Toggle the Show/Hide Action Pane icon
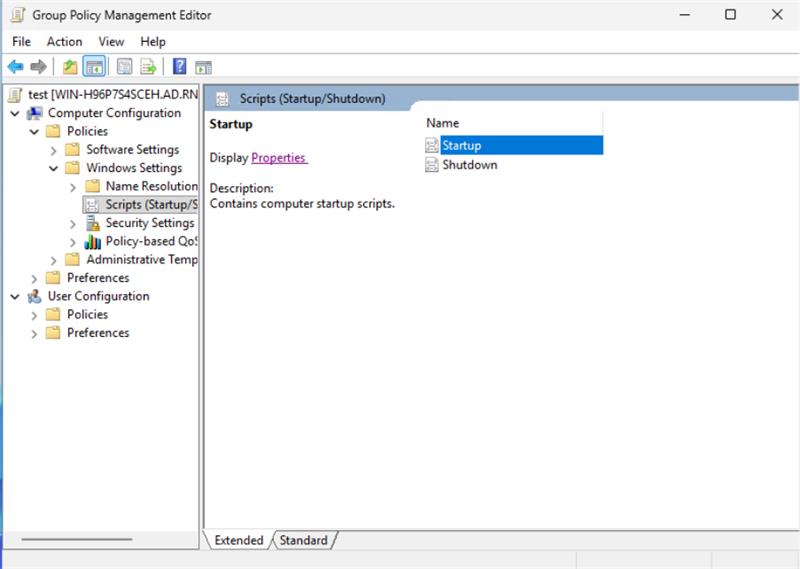The width and height of the screenshot is (800, 569). pos(204,67)
